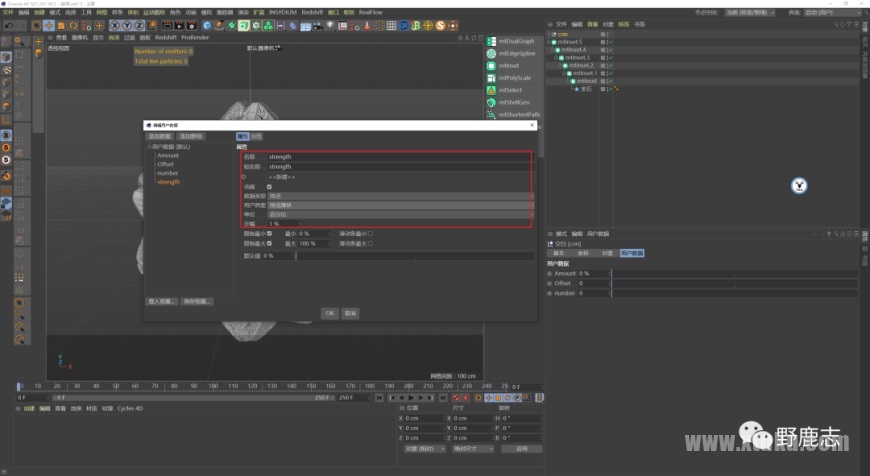Click the mtEdgeSpline plugin icon

pos(492,53)
